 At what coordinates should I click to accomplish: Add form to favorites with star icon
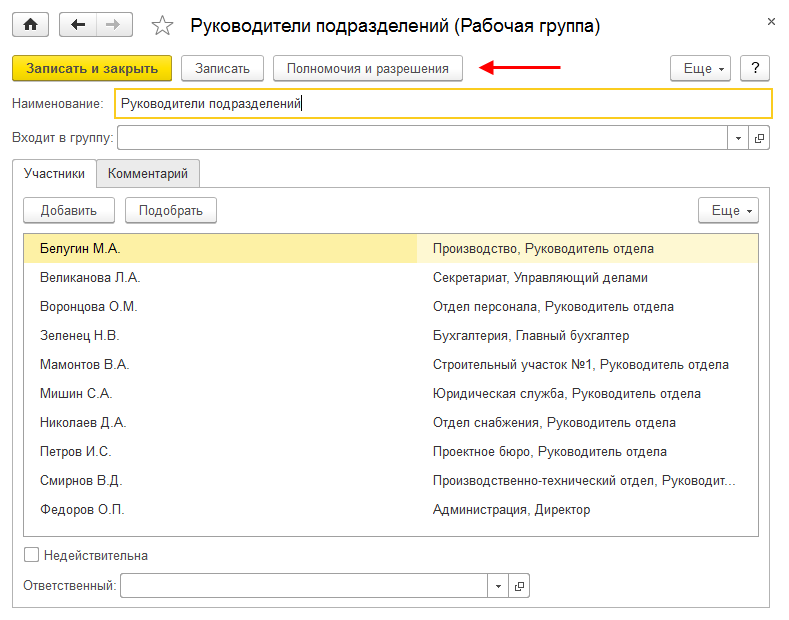[161, 26]
